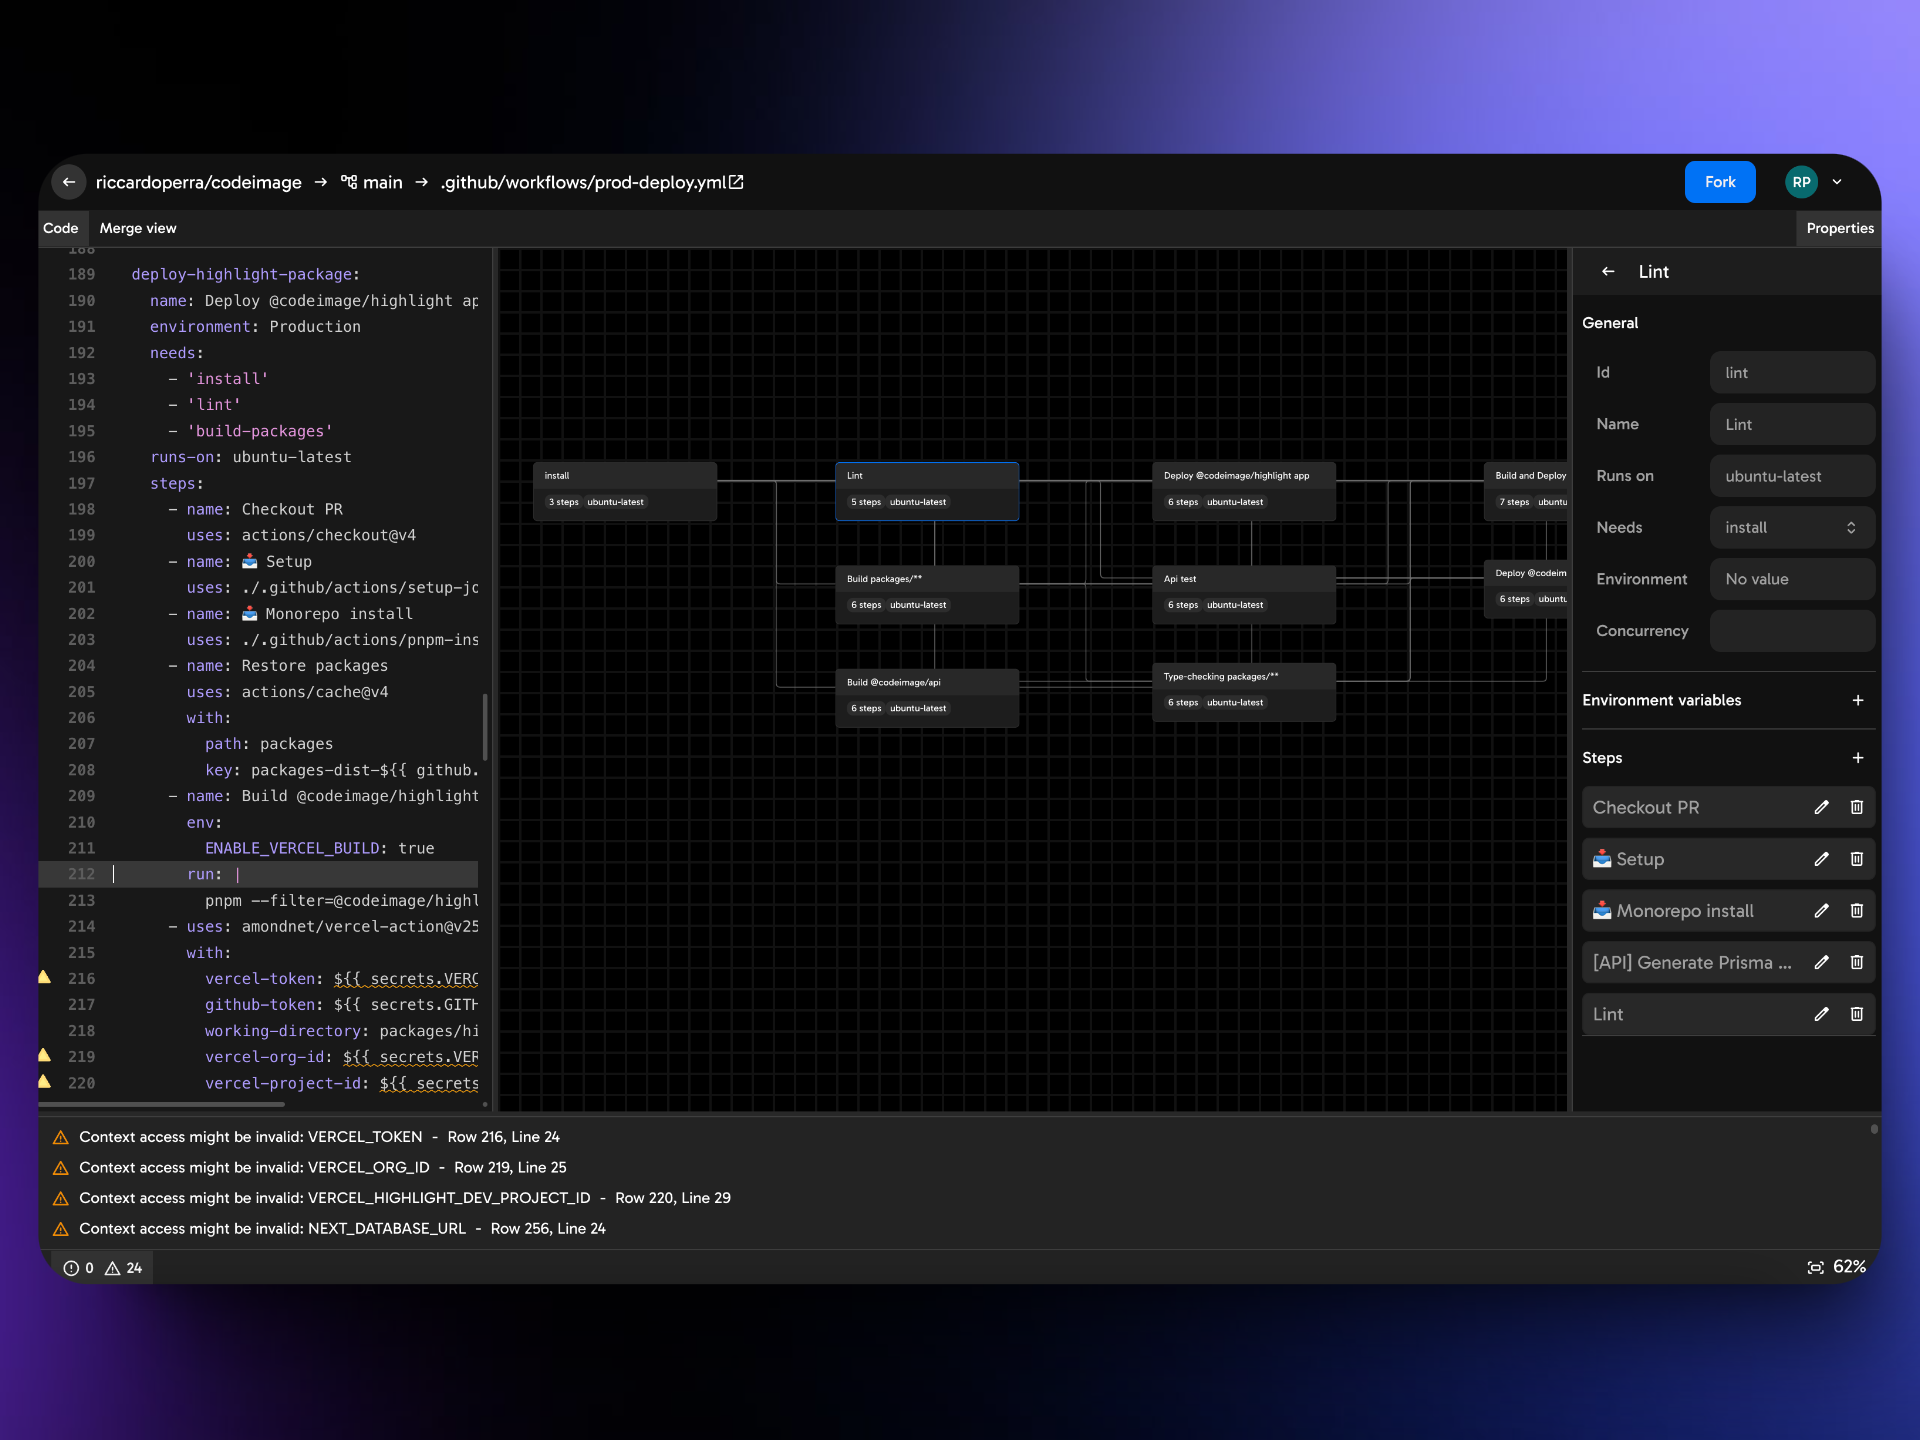Open the .github/workflows/prod-deploy.yml path link
Viewport: 1920px width, 1440px height.
pyautogui.click(x=584, y=182)
